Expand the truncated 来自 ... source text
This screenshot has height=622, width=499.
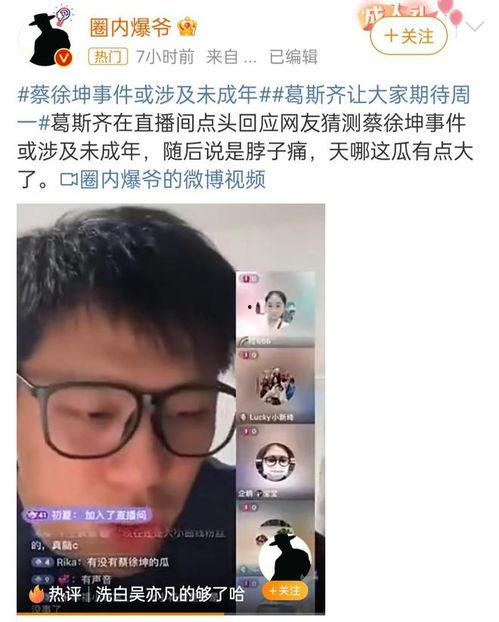231,57
